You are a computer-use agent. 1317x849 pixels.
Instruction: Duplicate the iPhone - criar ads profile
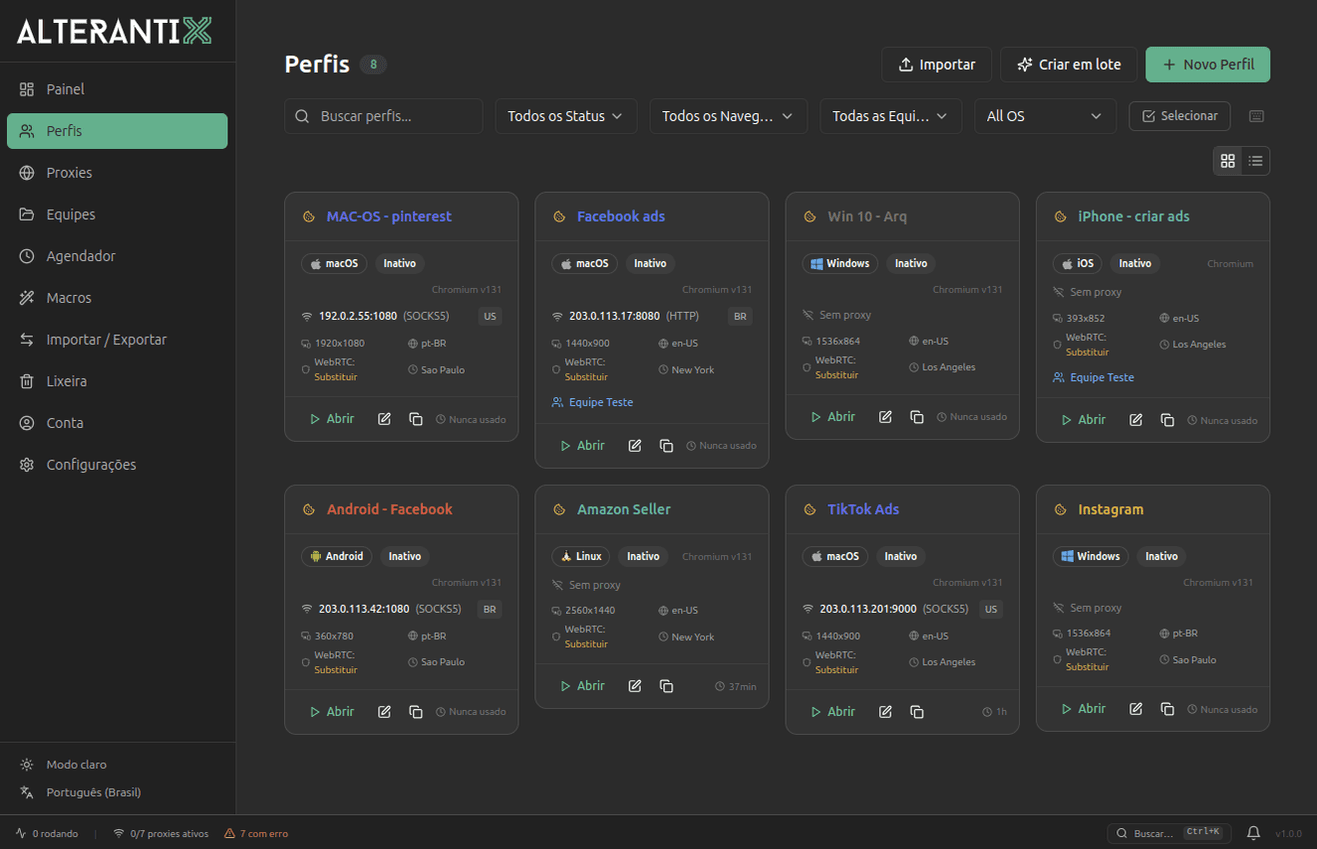(1167, 420)
